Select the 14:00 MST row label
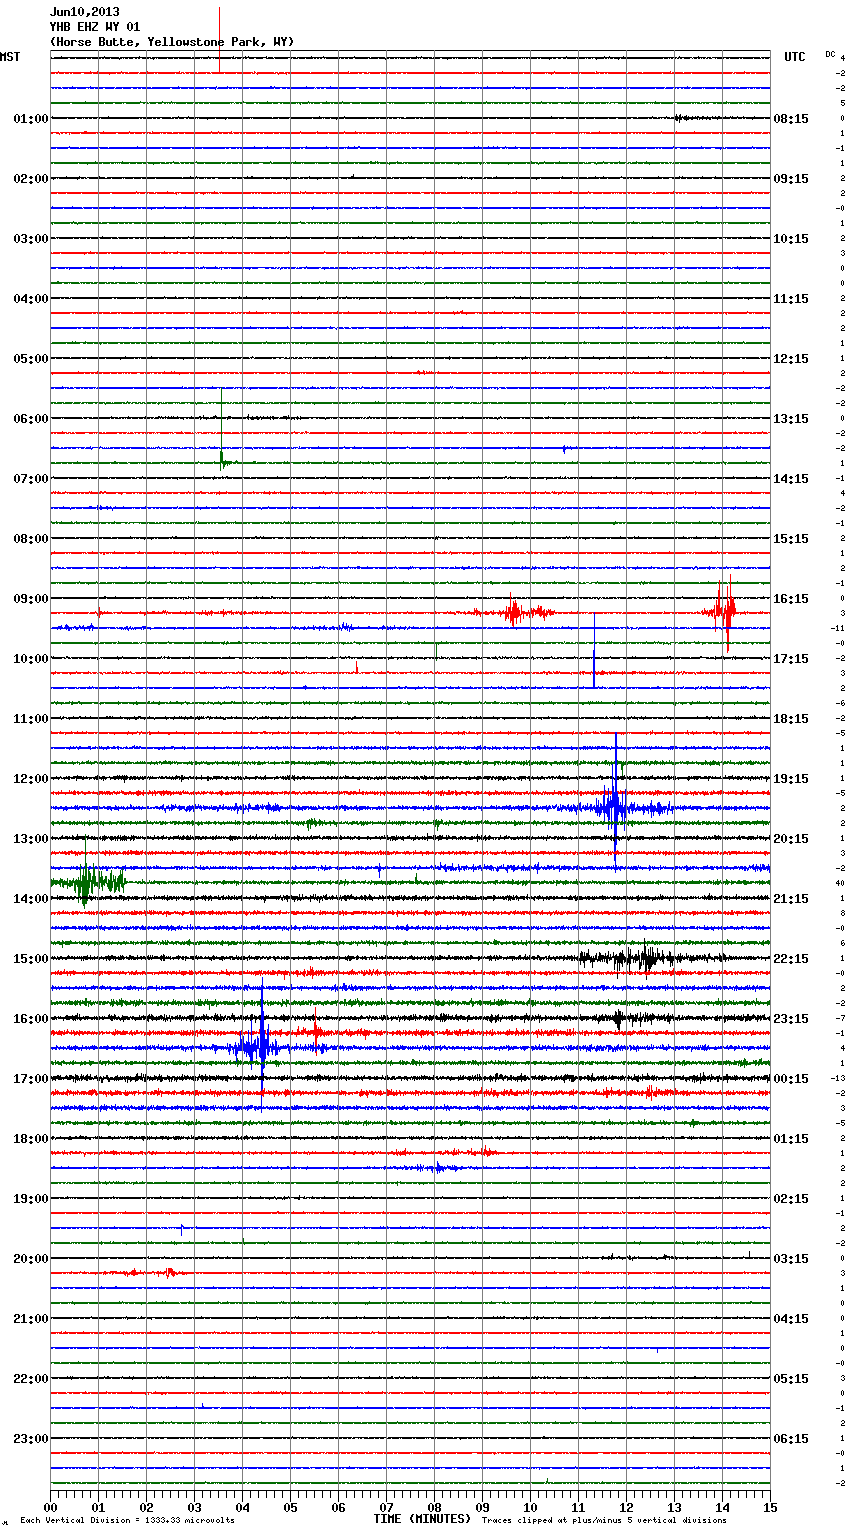Viewport: 850px width, 1534px height. coord(30,899)
